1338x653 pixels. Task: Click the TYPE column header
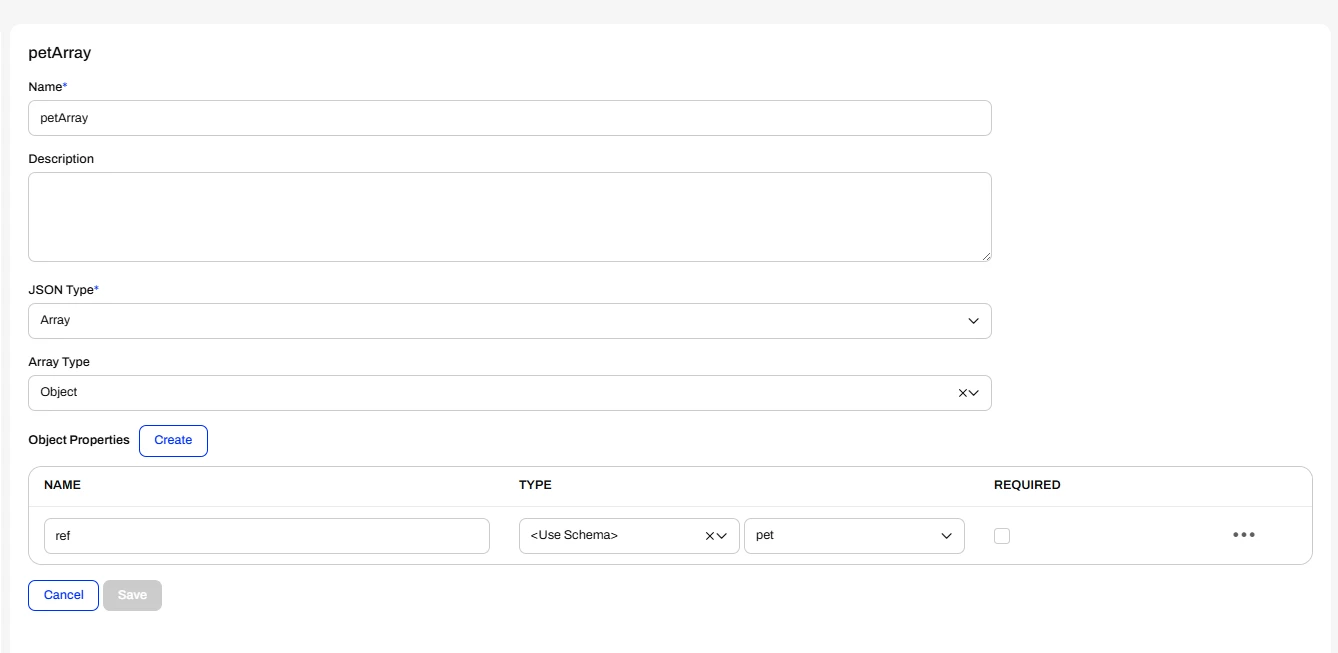[x=535, y=485]
